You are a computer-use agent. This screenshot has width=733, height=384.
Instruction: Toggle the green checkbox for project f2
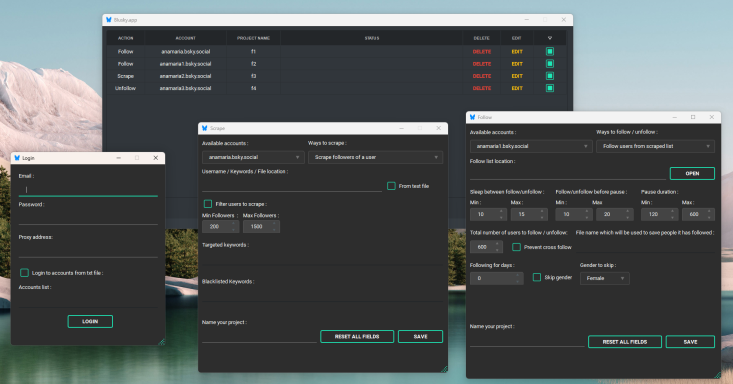click(x=550, y=64)
